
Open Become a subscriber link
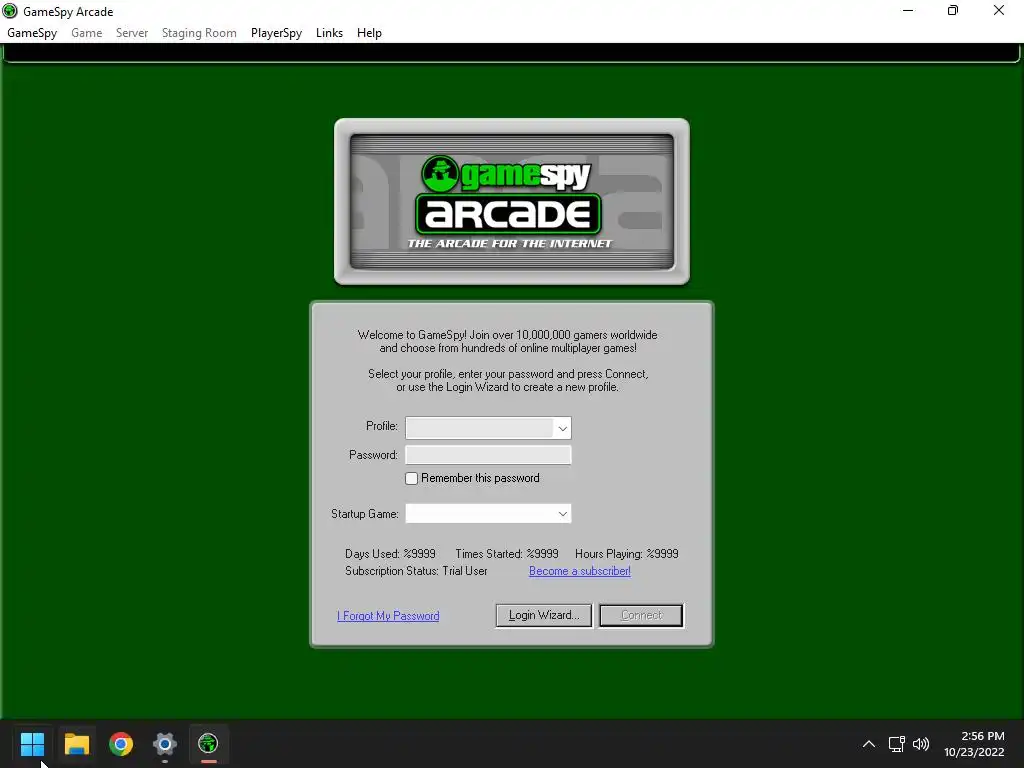580,571
